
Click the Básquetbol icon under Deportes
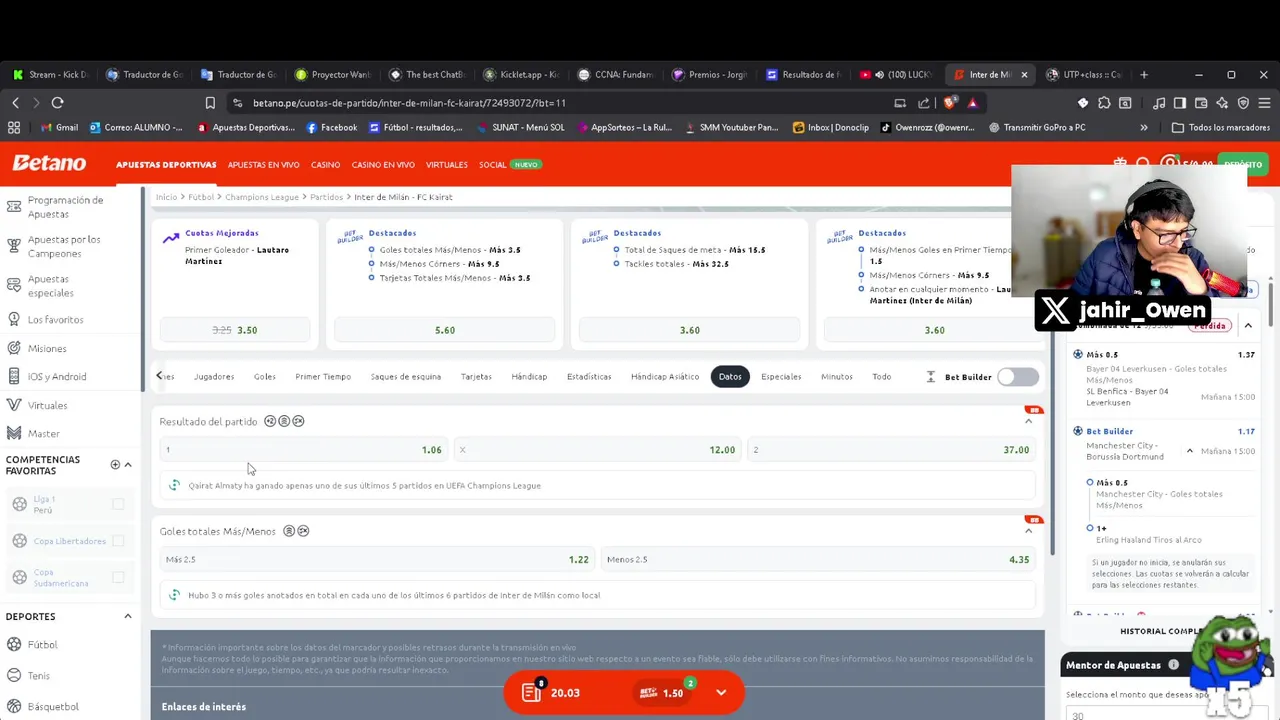pyautogui.click(x=14, y=706)
